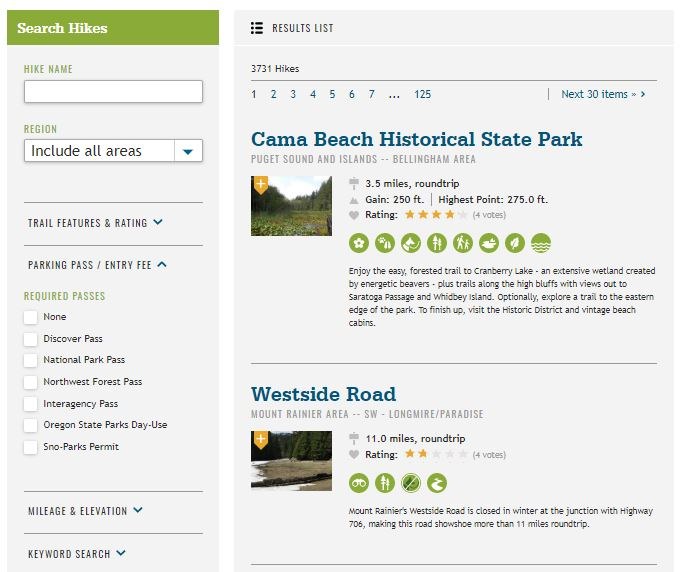
Task: Click the add-to-backpack plus icon on Cama Beach photo
Action: (261, 185)
